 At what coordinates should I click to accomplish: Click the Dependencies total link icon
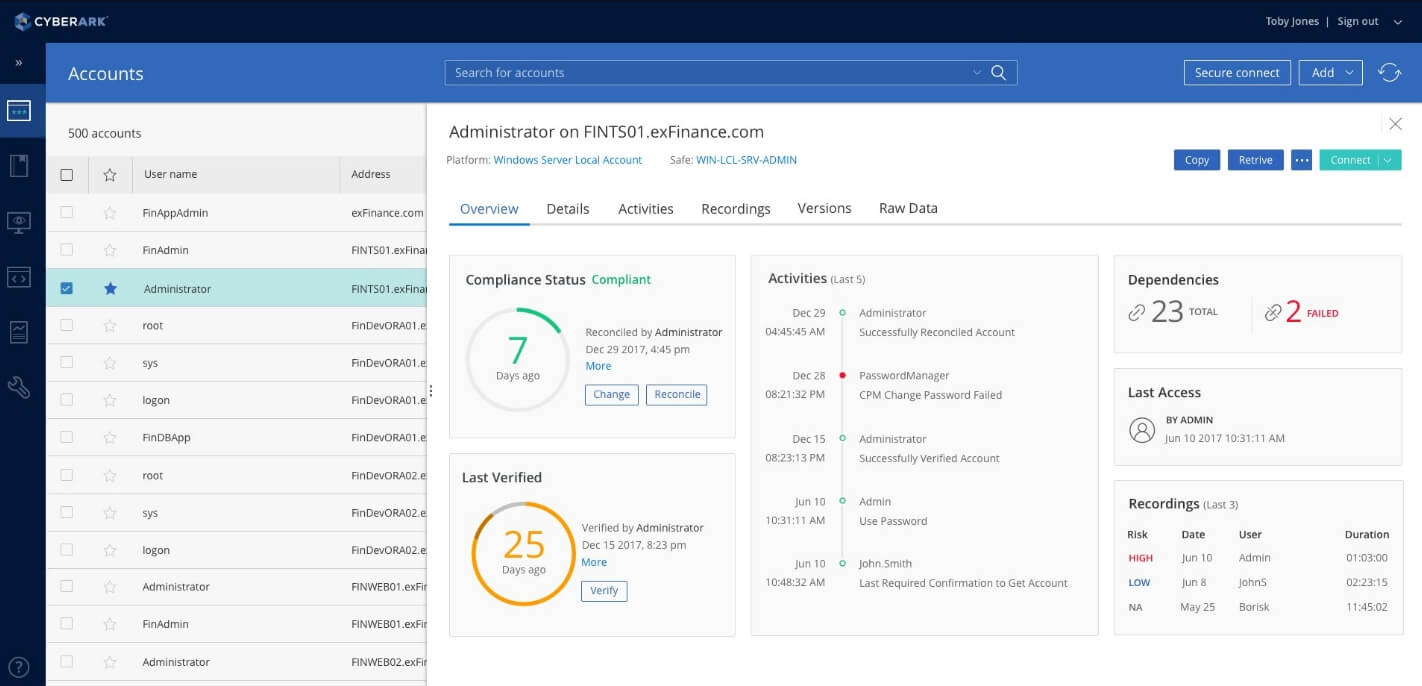point(1137,313)
